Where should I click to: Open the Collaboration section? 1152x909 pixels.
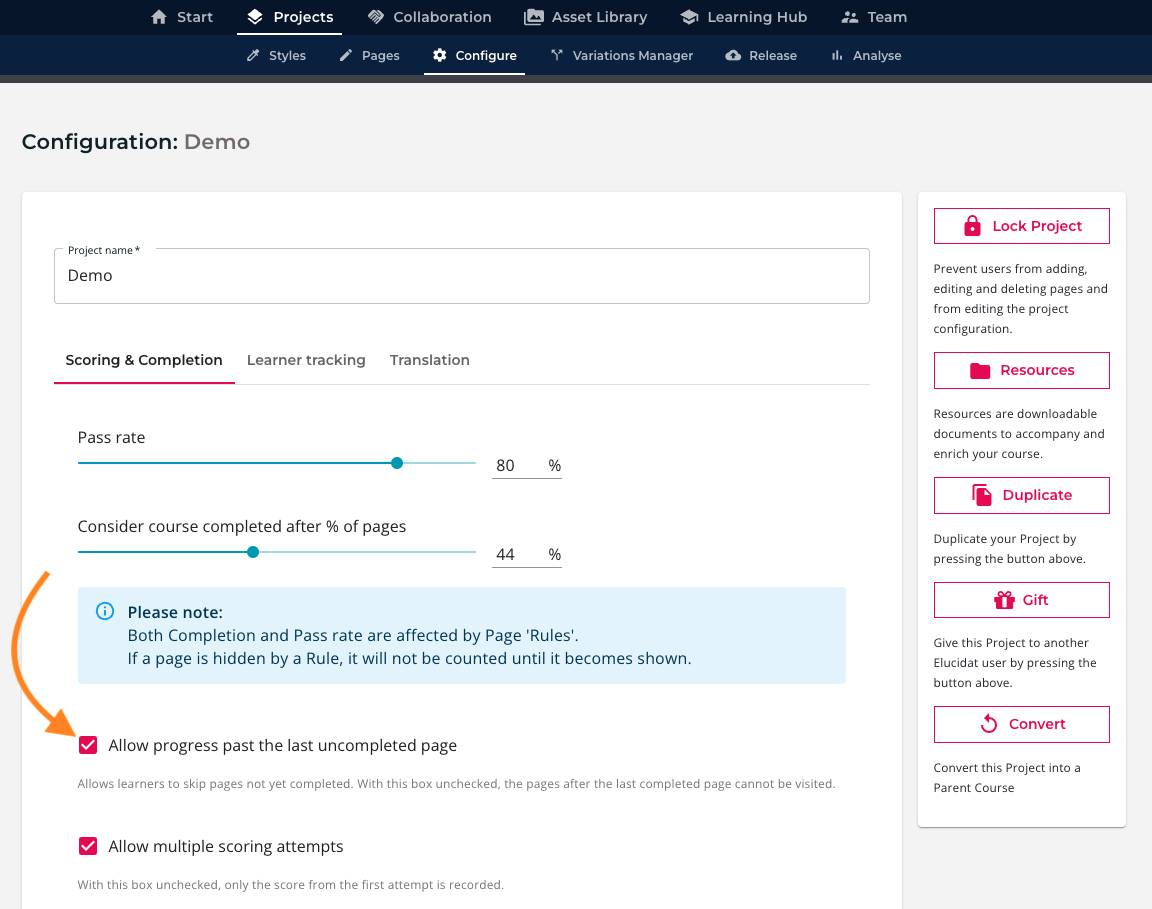tap(430, 17)
